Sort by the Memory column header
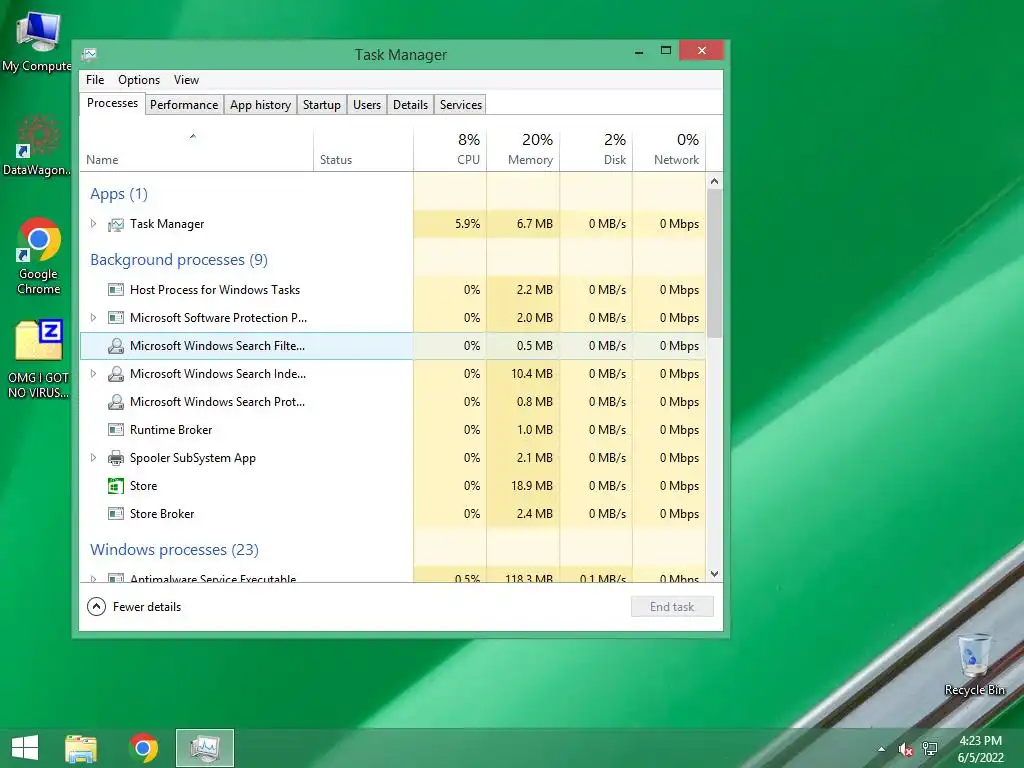The image size is (1024, 768). [523, 150]
